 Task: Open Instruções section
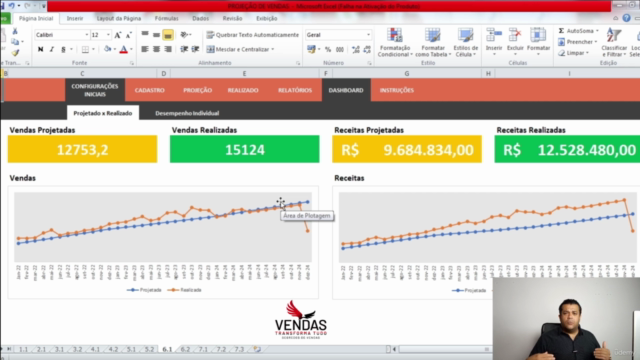pos(397,90)
